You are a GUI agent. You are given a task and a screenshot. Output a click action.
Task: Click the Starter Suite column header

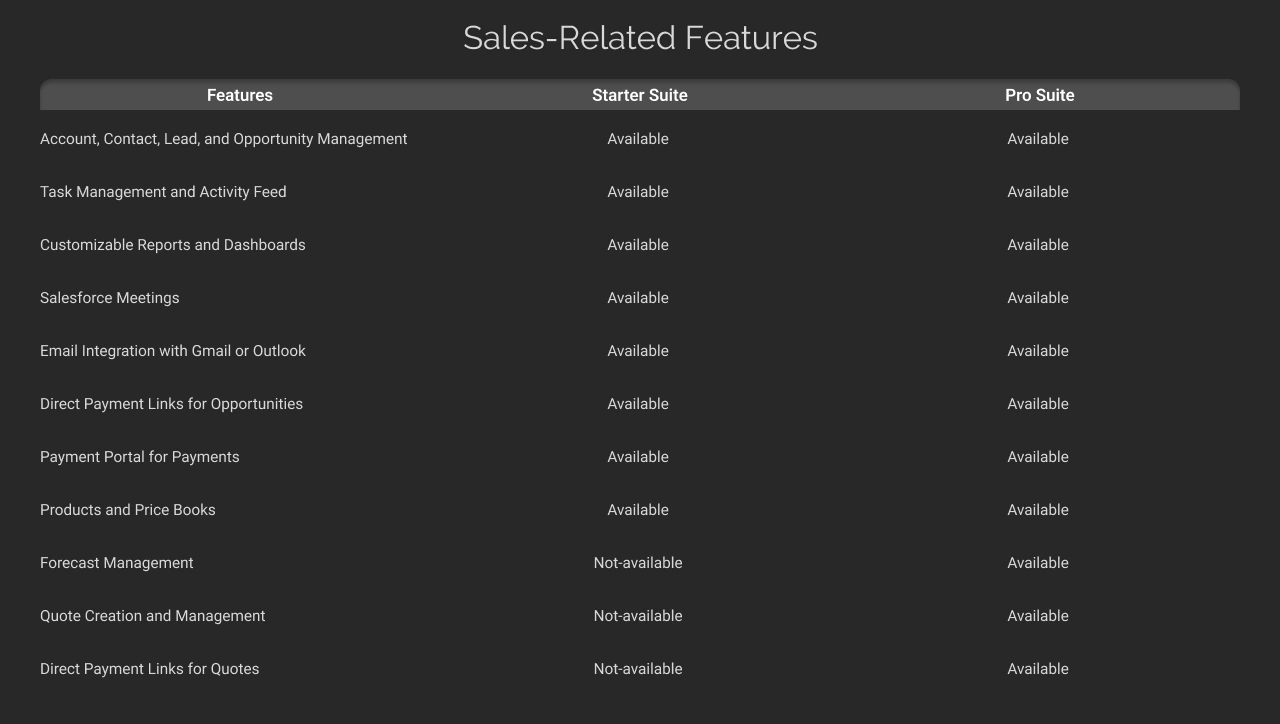pos(639,95)
